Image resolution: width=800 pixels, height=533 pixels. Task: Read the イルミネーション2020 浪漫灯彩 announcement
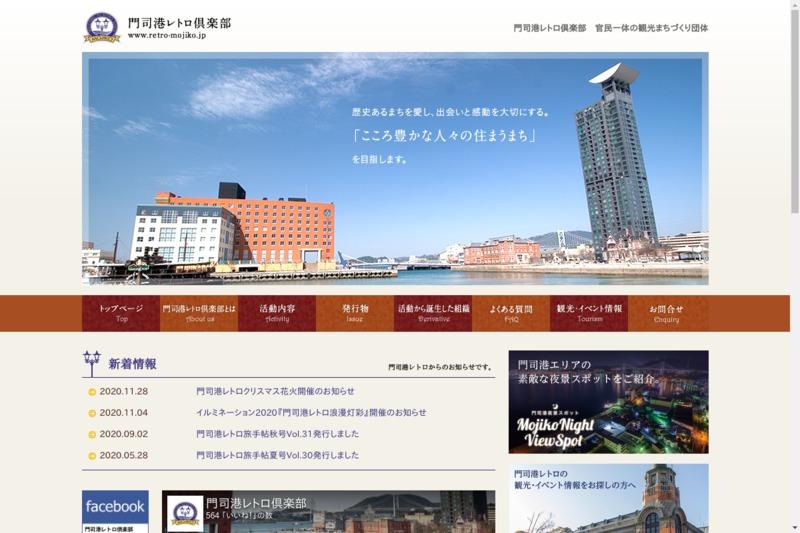coord(311,413)
